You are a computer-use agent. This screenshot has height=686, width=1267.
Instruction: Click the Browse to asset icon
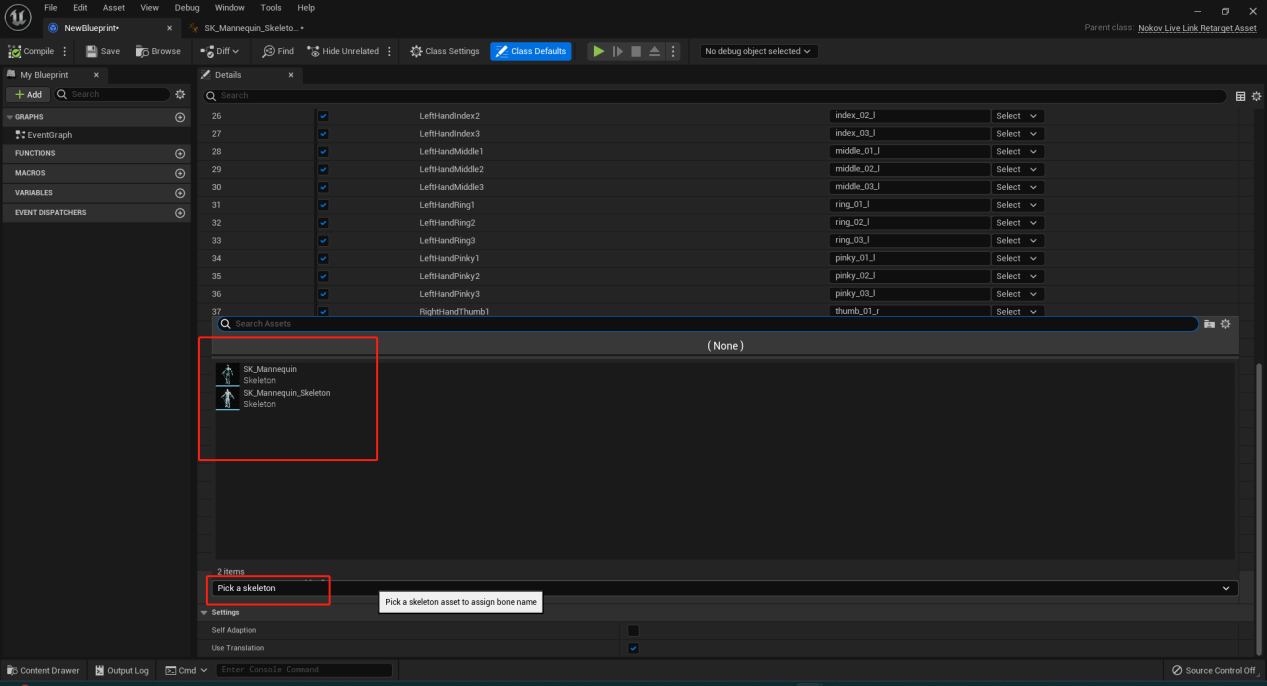(x=142, y=51)
